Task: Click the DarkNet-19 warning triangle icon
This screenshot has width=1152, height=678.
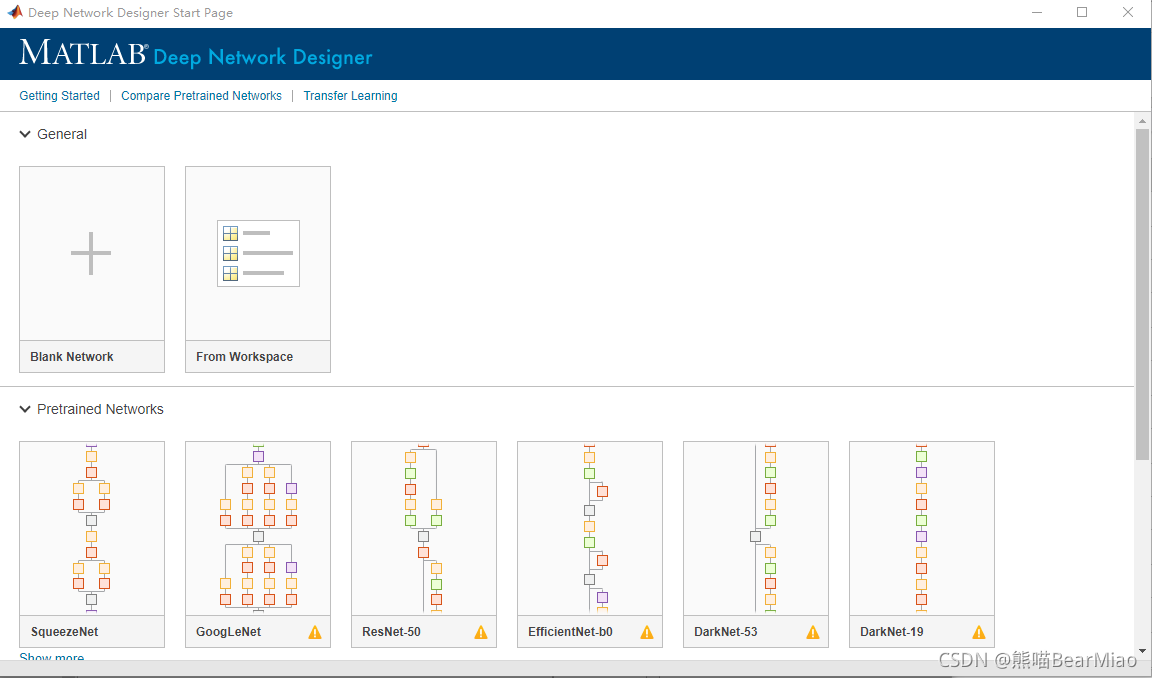Action: tap(979, 632)
